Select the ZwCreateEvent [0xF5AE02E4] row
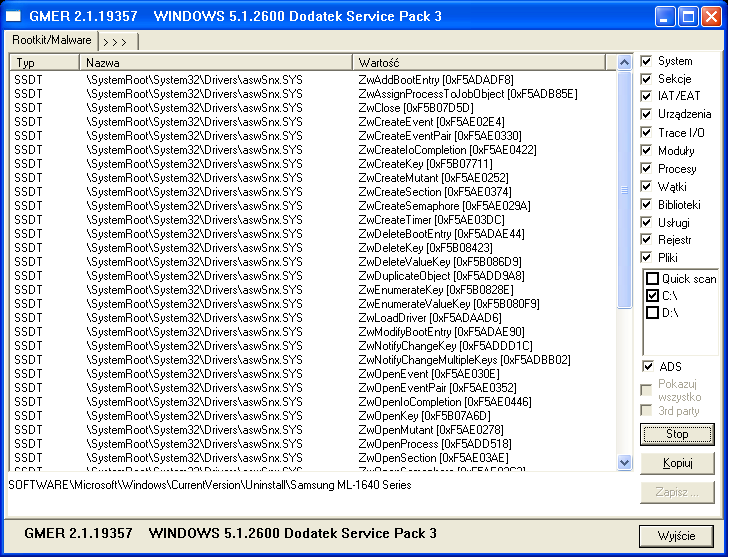Screen dimensions: 729x558 pyautogui.click(x=313, y=122)
